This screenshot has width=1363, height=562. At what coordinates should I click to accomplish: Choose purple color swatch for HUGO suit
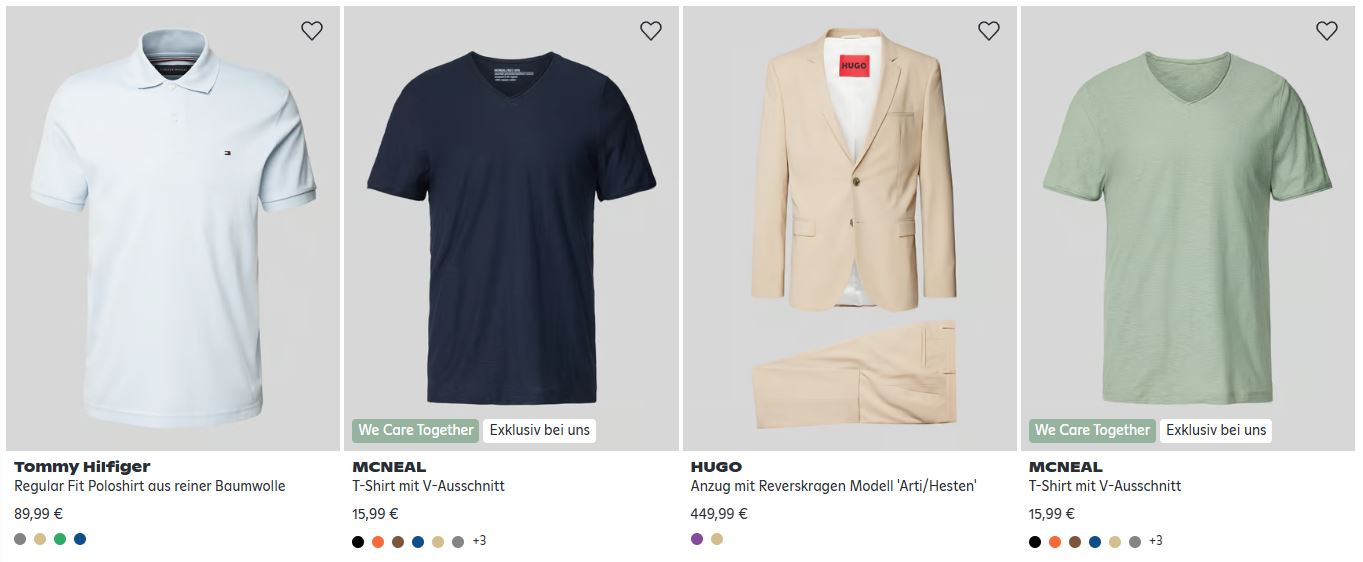[697, 539]
